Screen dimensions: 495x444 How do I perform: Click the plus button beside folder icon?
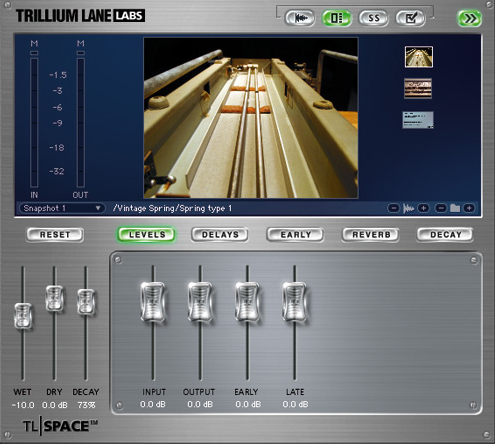pos(469,208)
